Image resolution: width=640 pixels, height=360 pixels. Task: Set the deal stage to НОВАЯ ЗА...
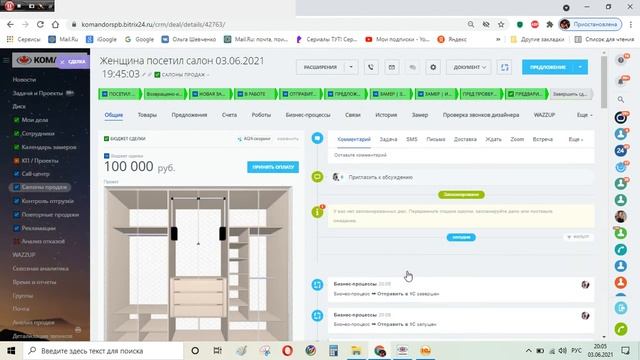[x=210, y=94]
